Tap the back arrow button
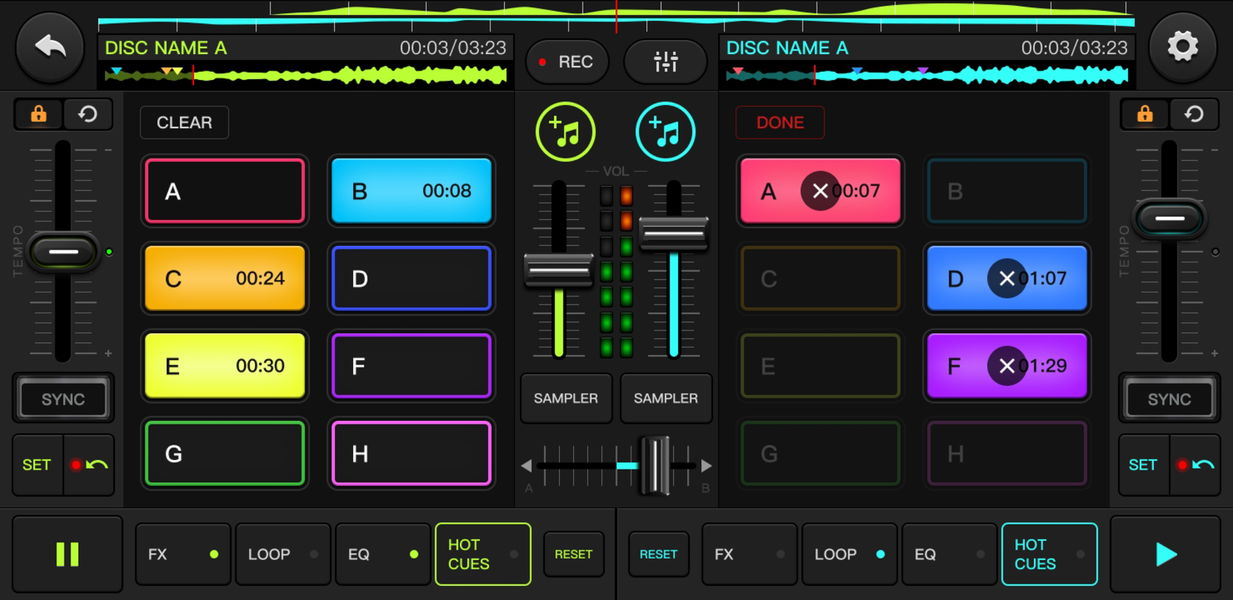This screenshot has width=1233, height=600. pos(49,47)
